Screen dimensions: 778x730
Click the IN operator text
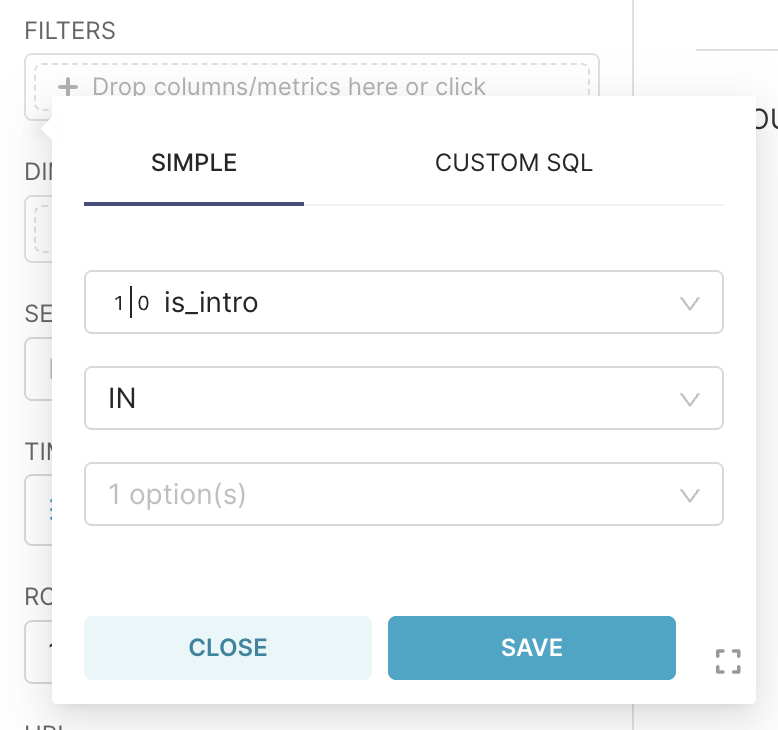123,399
